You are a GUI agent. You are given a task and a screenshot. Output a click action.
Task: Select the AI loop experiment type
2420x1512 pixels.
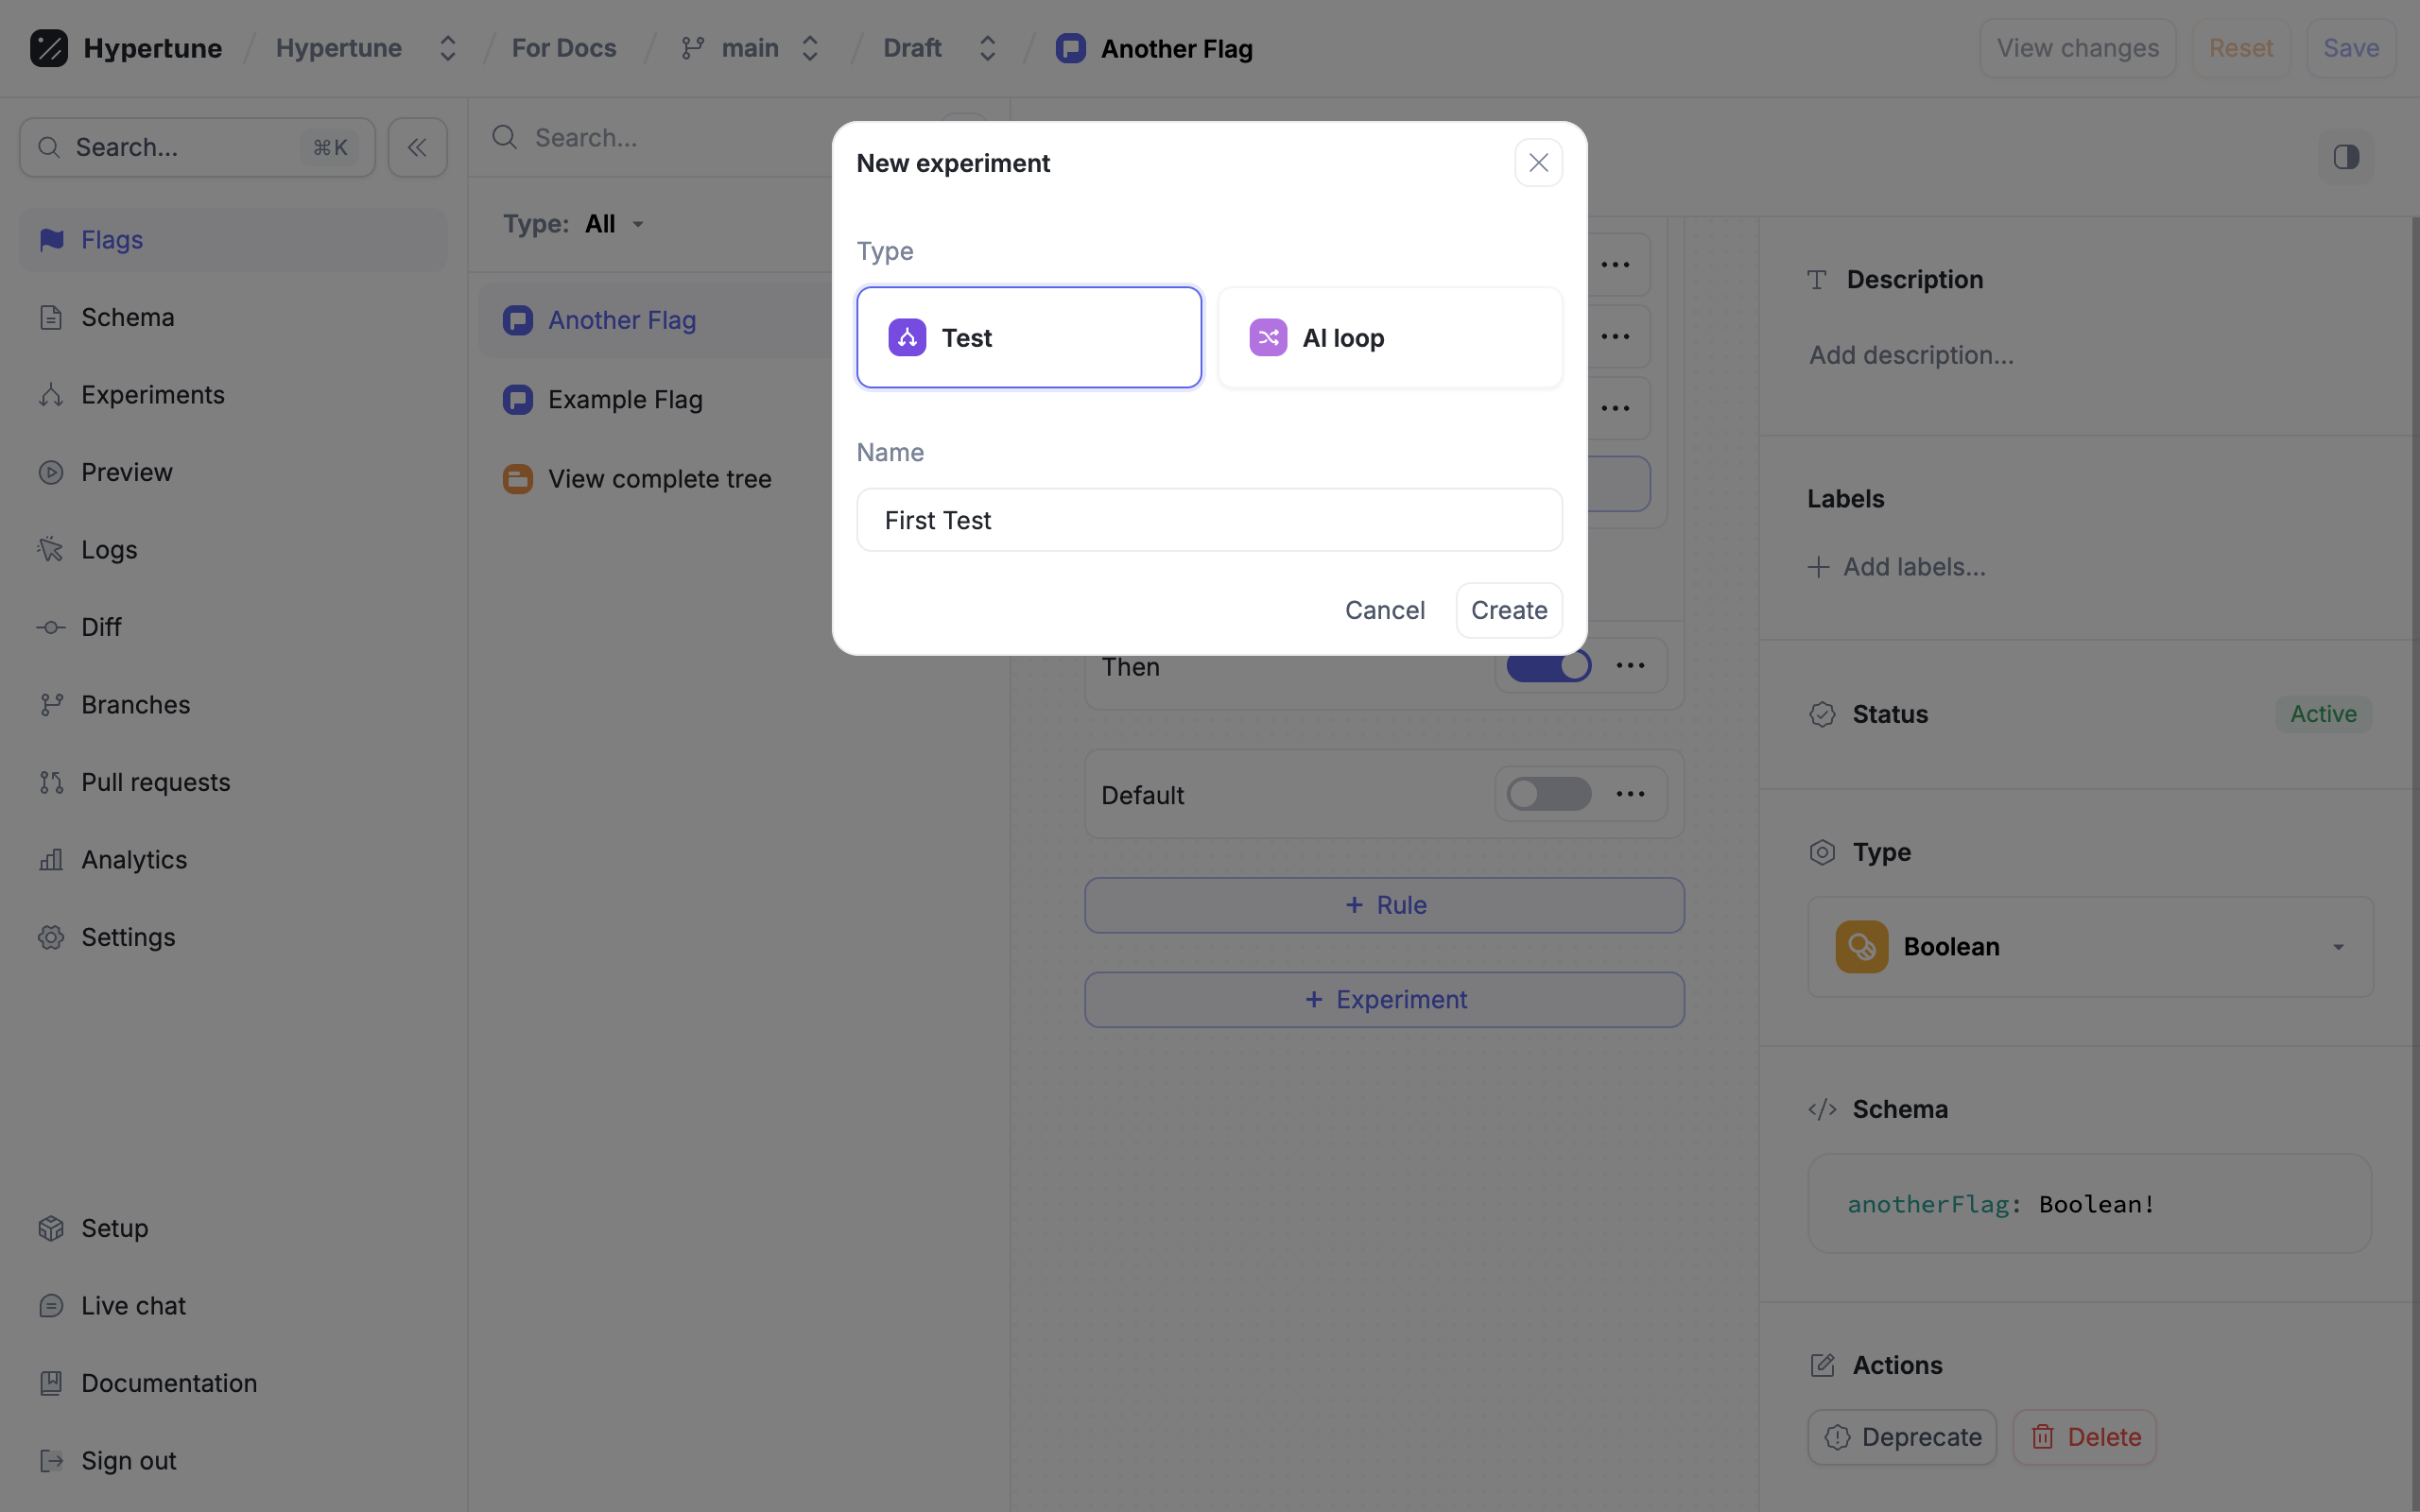click(1389, 338)
